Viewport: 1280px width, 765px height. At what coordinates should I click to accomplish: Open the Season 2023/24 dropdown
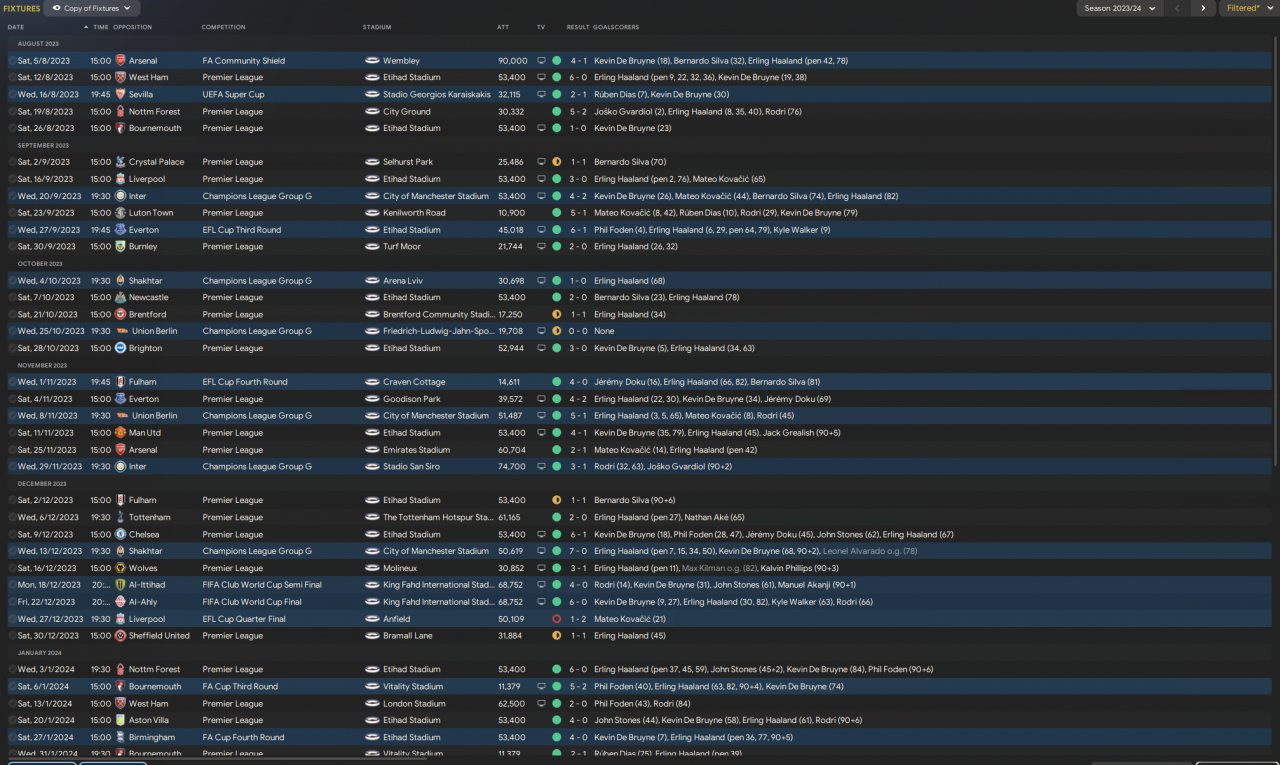pos(1119,8)
